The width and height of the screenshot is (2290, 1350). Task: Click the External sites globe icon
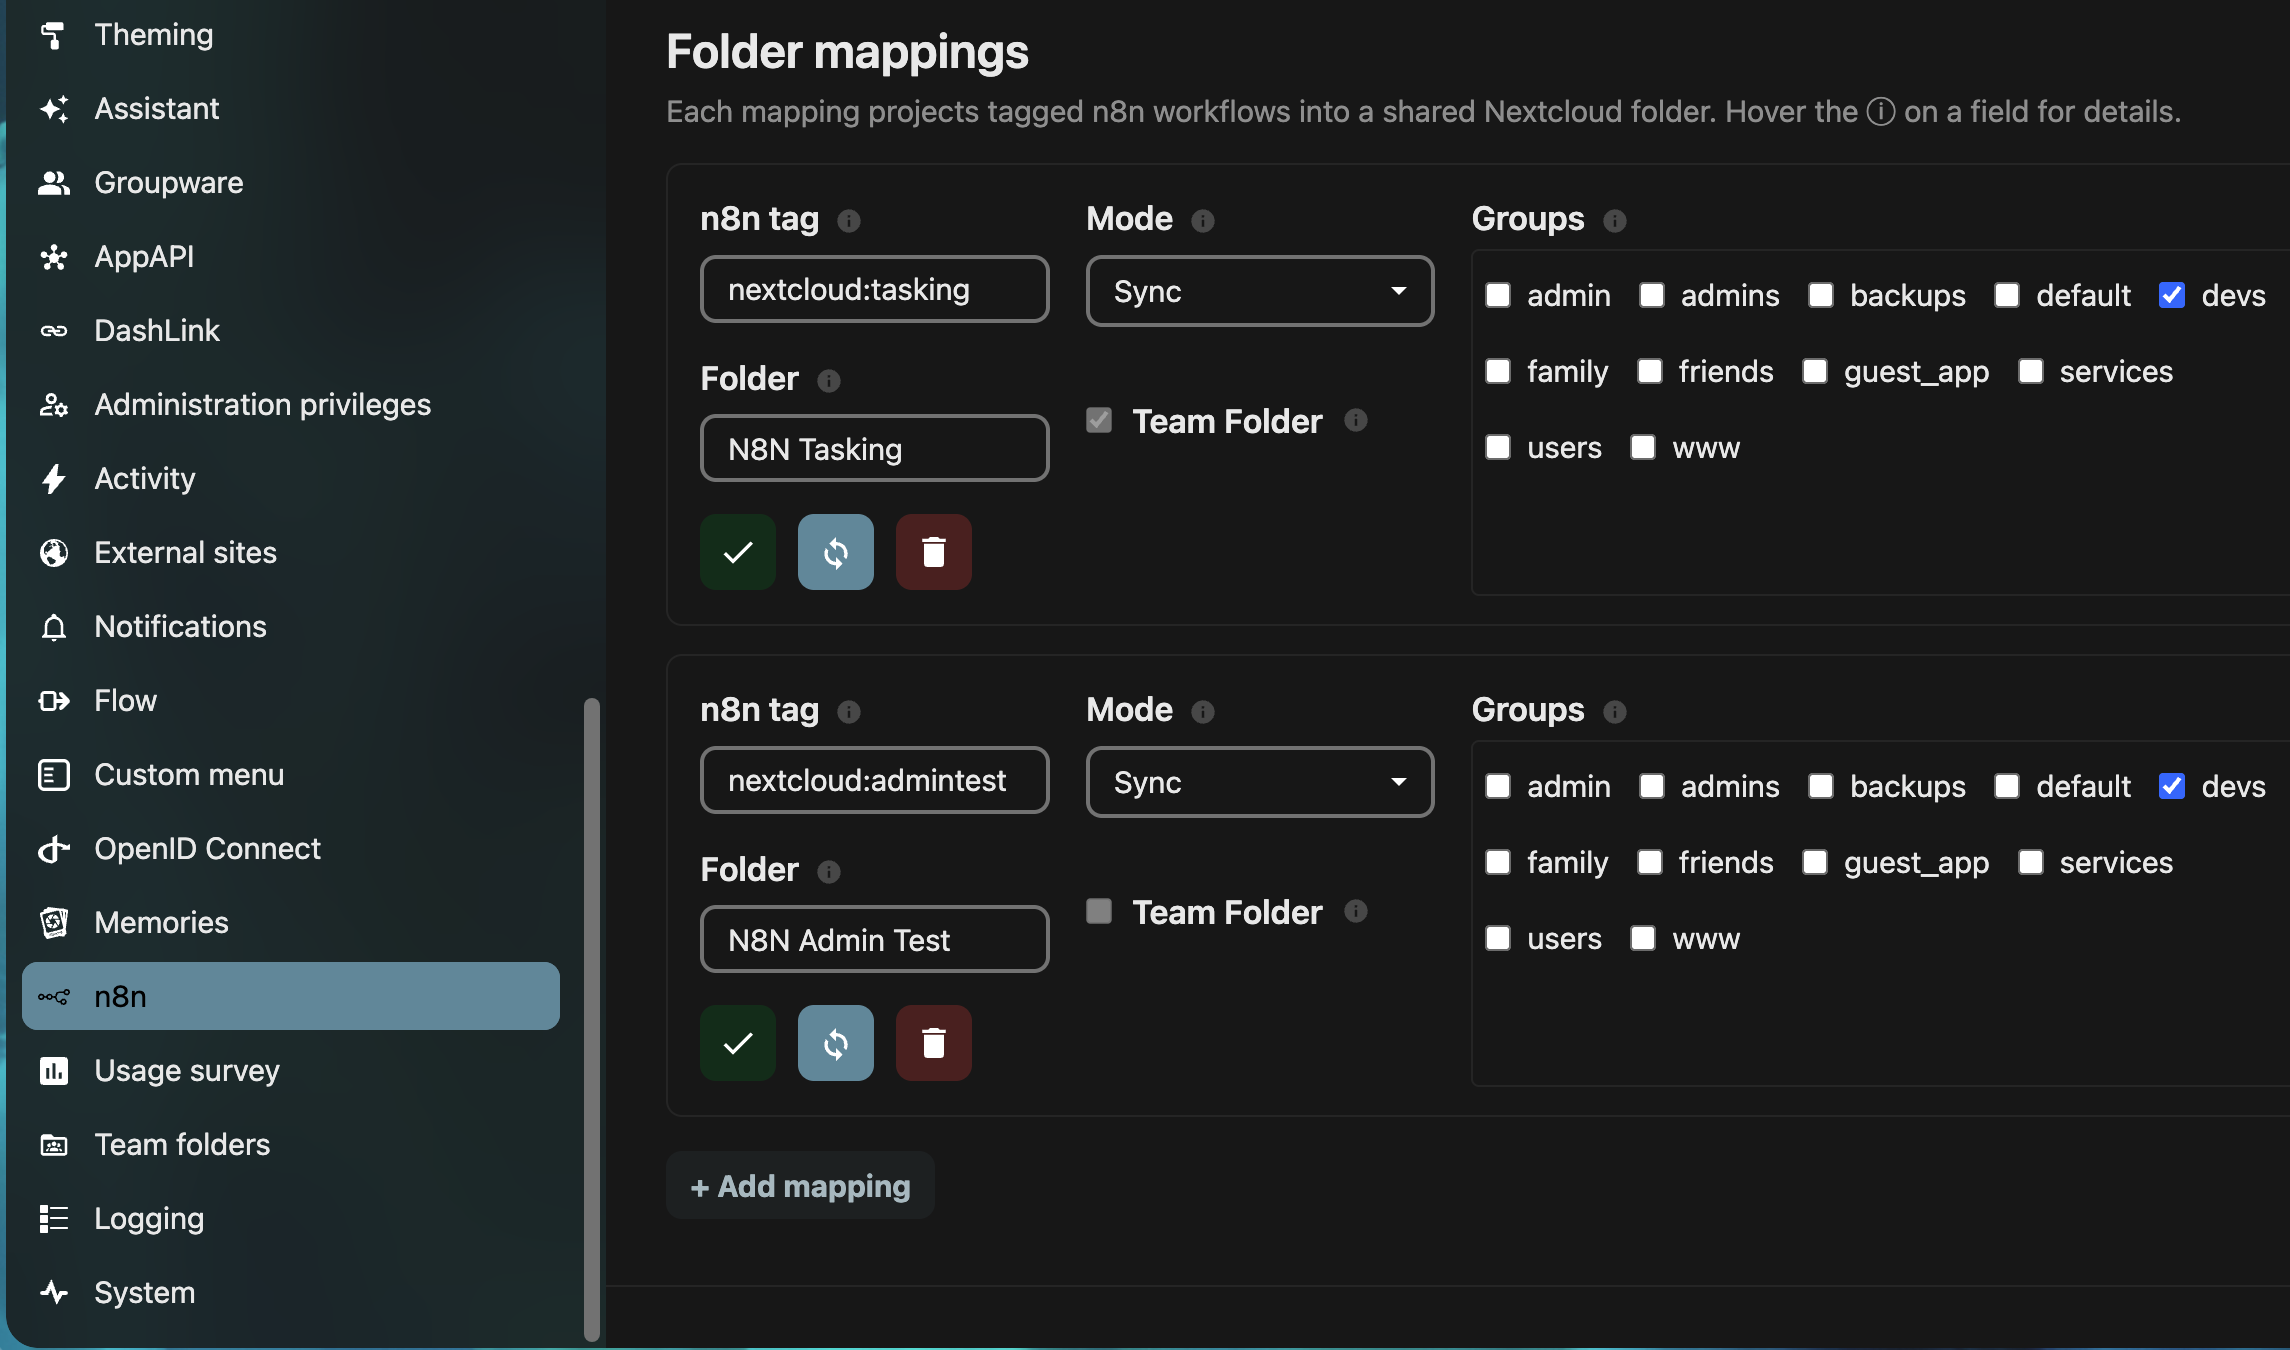tap(53, 553)
